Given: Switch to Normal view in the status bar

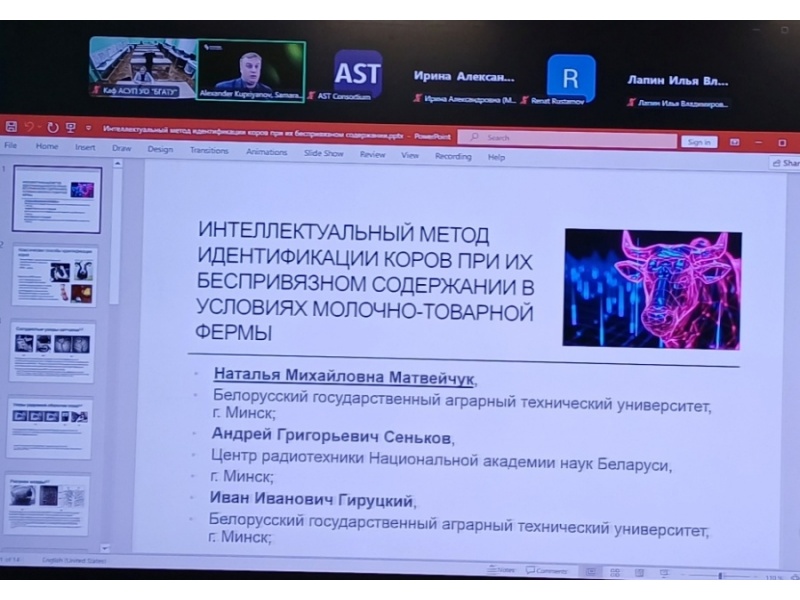Looking at the screenshot, I should tap(590, 571).
